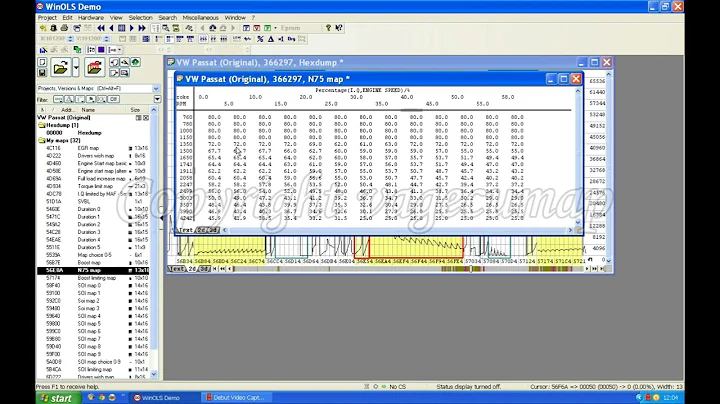Click the percent icon in second toolbar
Viewport: 720px width, 404px height.
click(x=260, y=39)
